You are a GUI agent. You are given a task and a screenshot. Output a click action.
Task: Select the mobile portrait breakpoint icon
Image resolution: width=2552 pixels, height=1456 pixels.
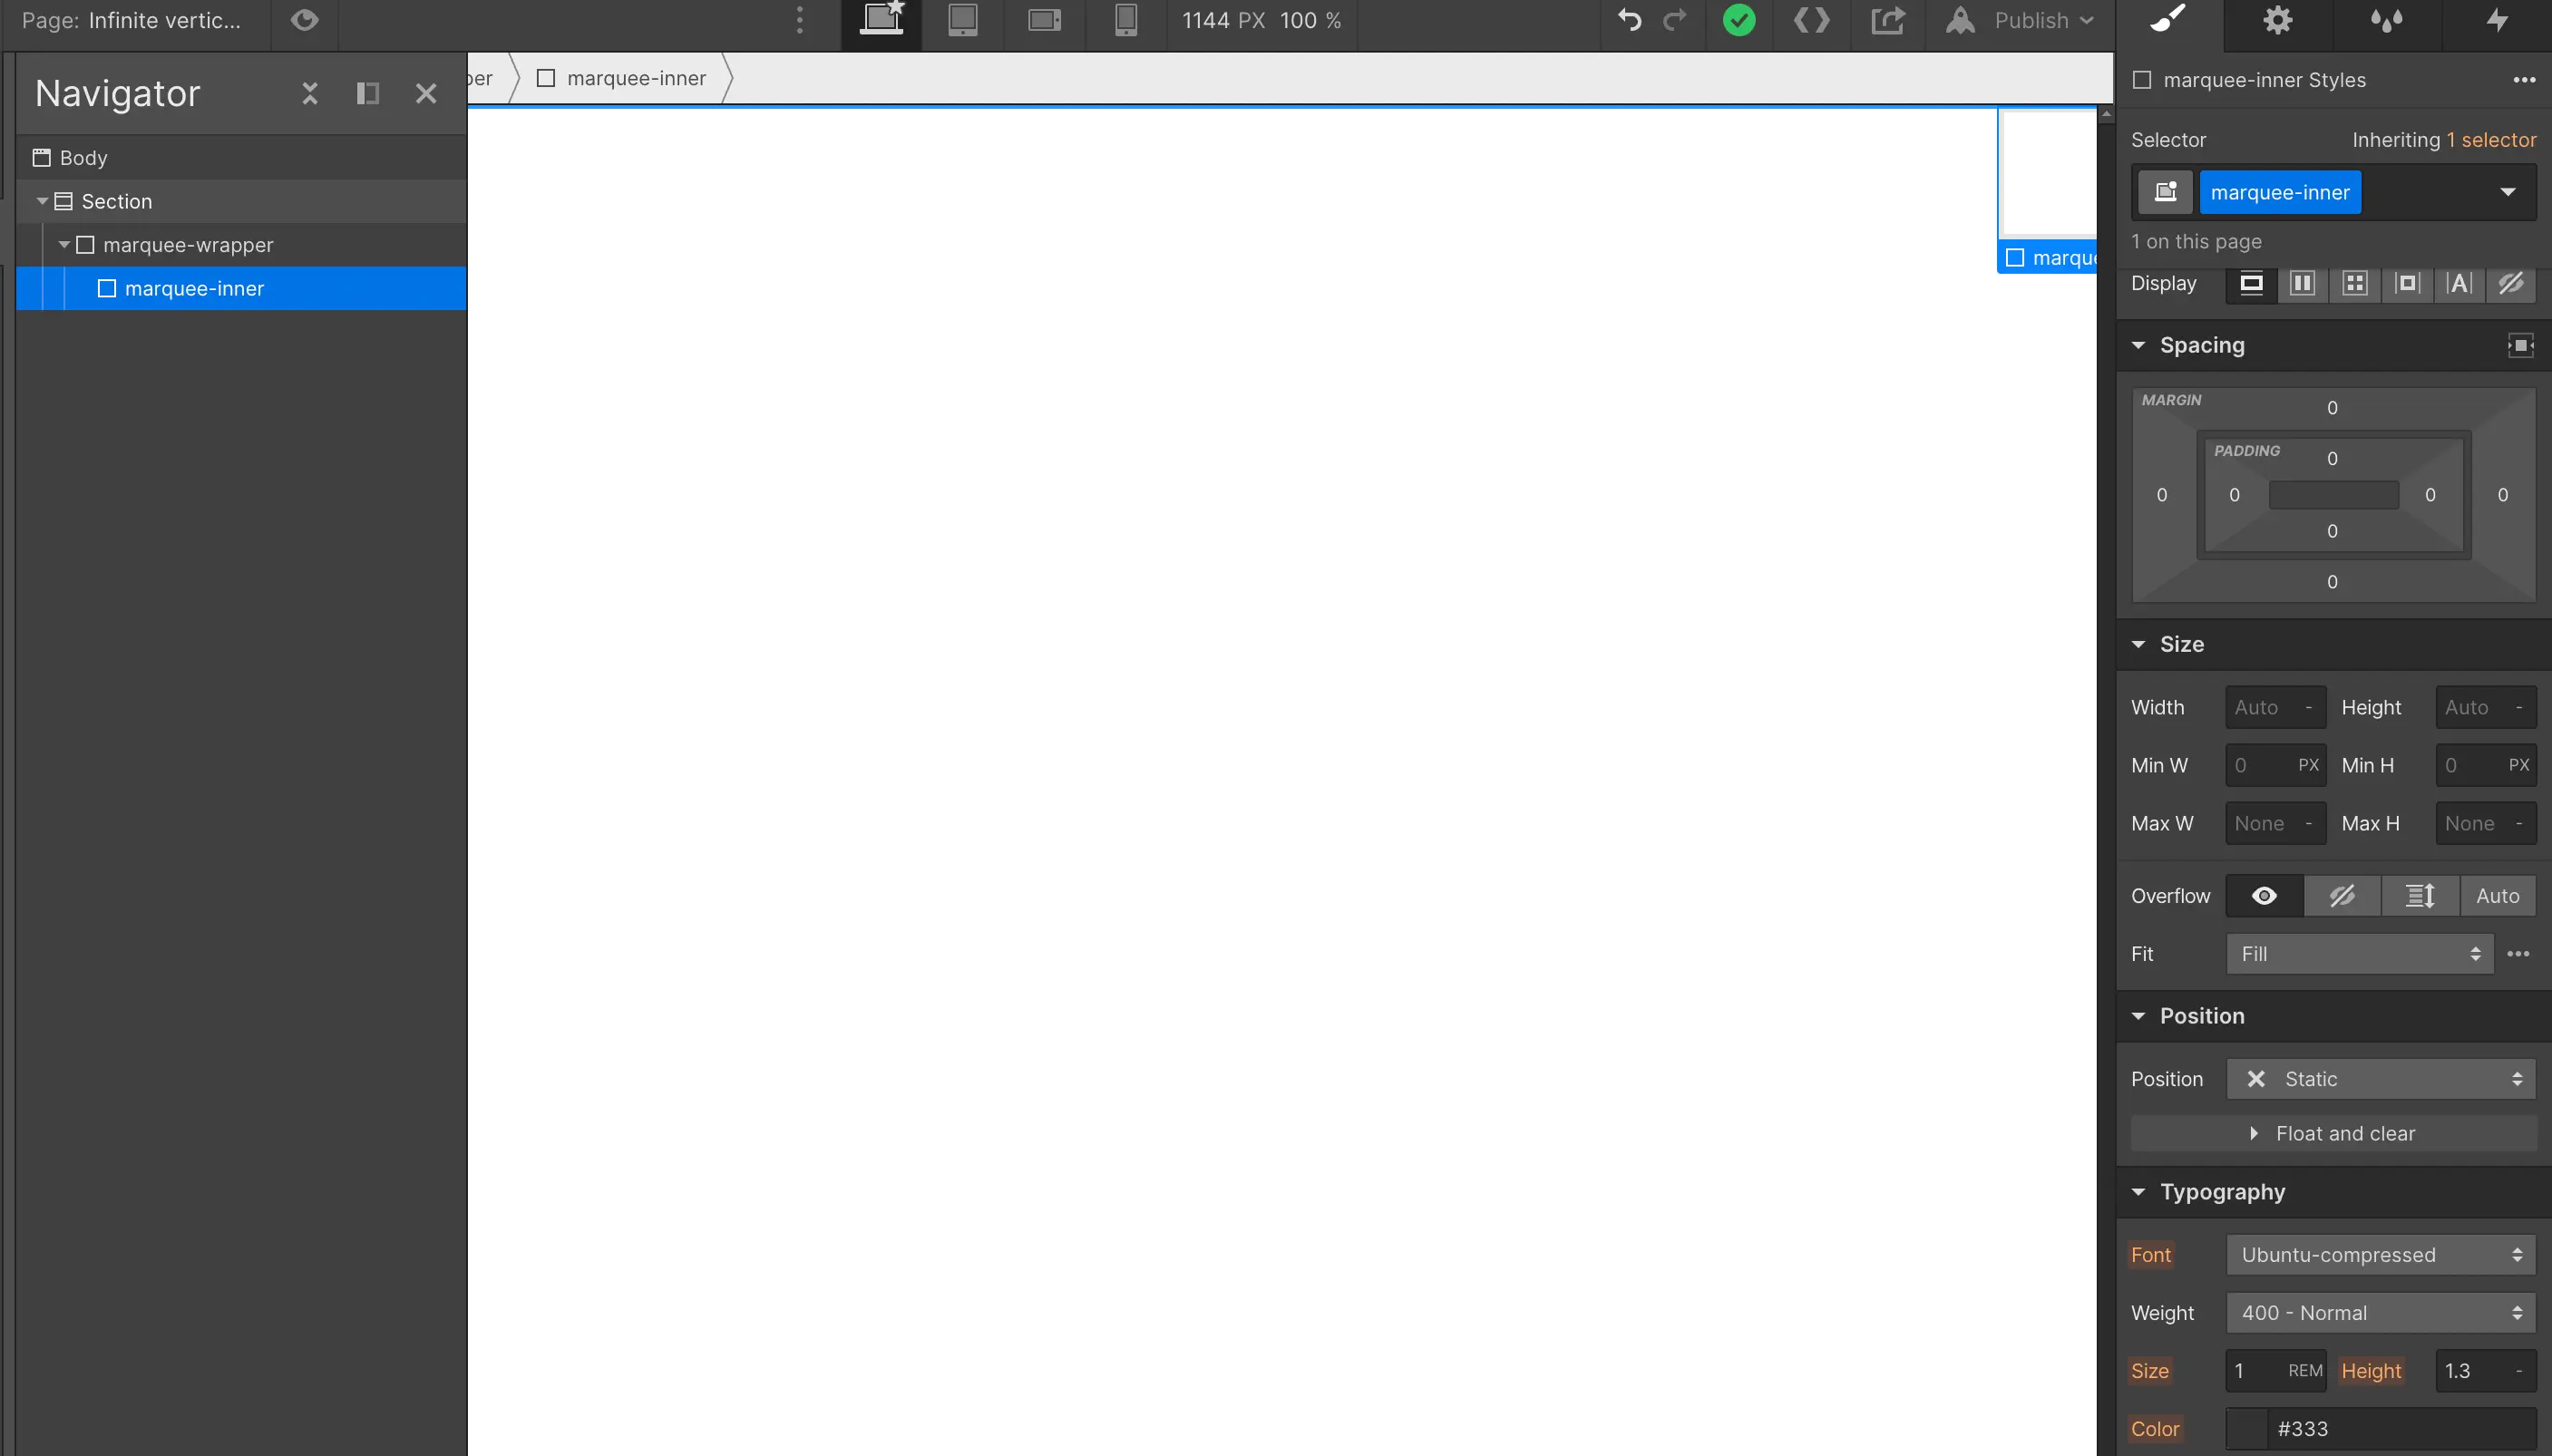click(1125, 20)
